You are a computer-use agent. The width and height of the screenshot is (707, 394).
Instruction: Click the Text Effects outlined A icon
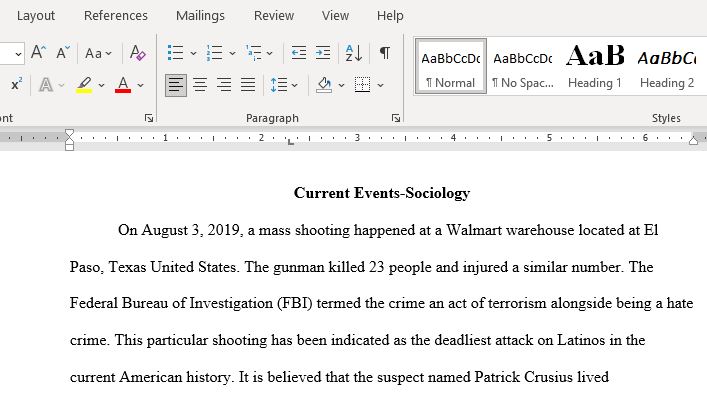click(46, 84)
